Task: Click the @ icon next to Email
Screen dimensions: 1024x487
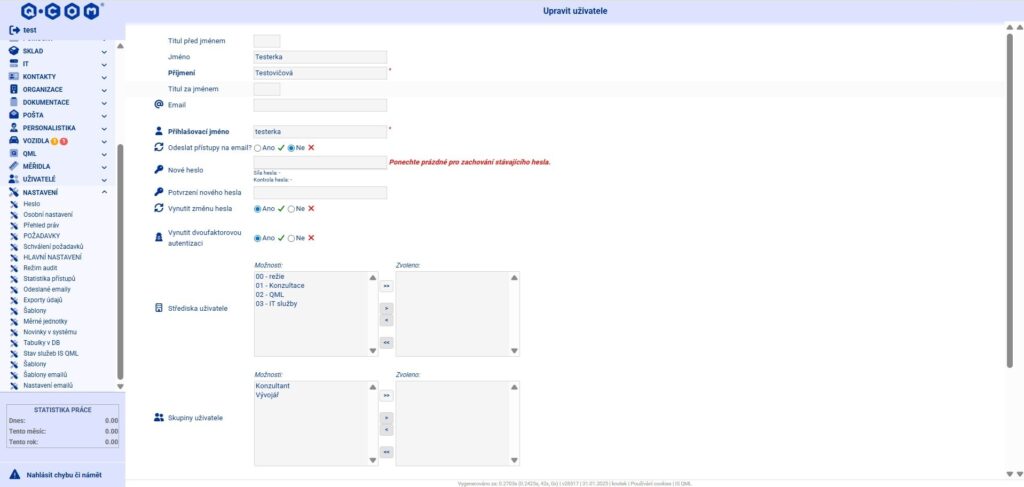Action: [158, 104]
